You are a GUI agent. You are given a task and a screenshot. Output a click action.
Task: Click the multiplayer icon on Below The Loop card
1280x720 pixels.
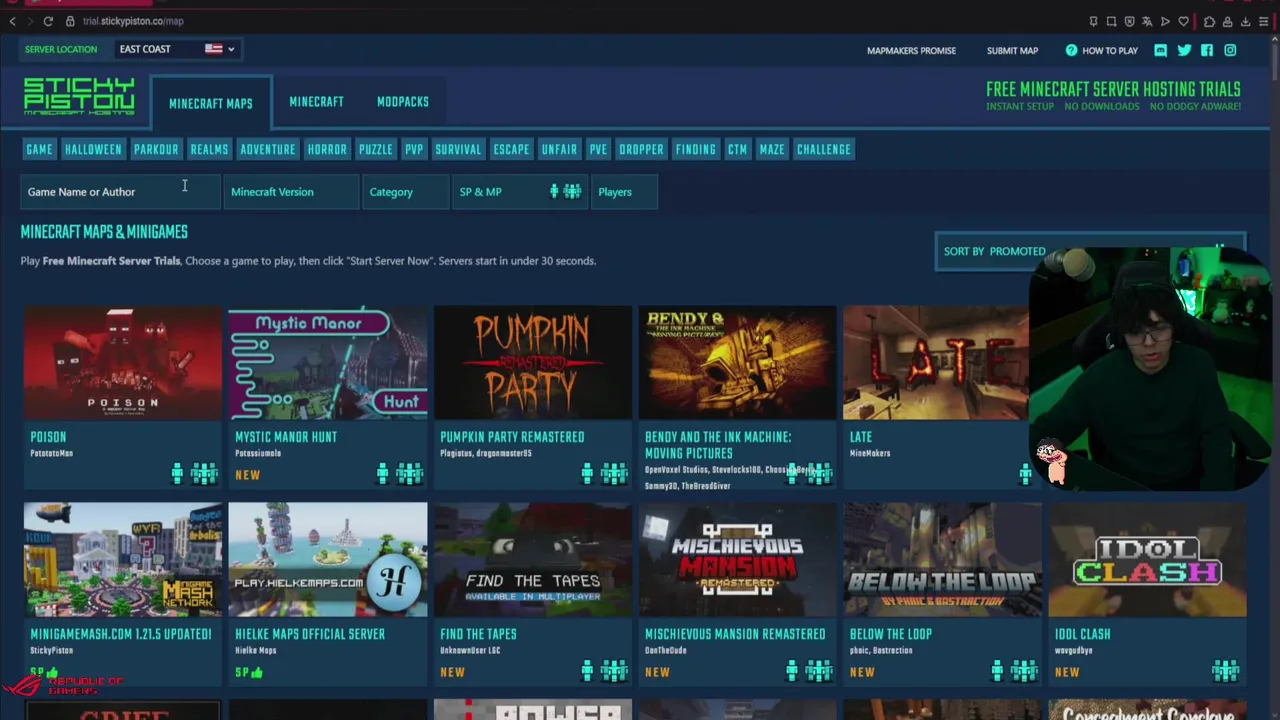click(1024, 670)
